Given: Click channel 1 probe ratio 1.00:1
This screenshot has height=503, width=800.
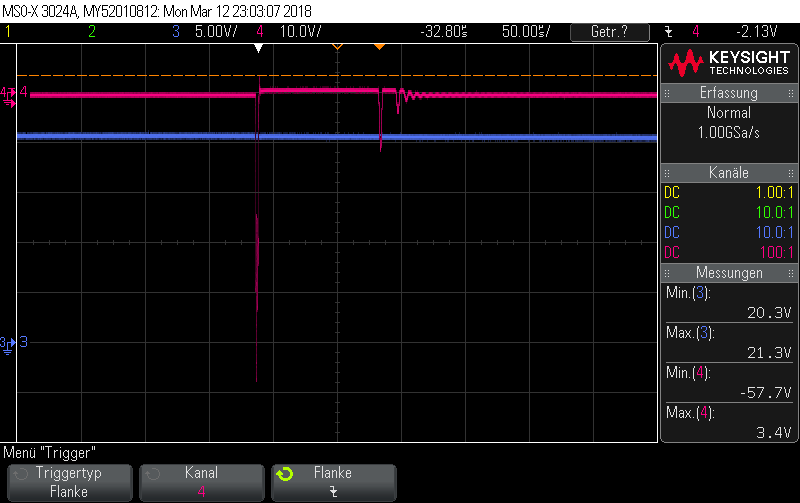Looking at the screenshot, I should coord(774,193).
